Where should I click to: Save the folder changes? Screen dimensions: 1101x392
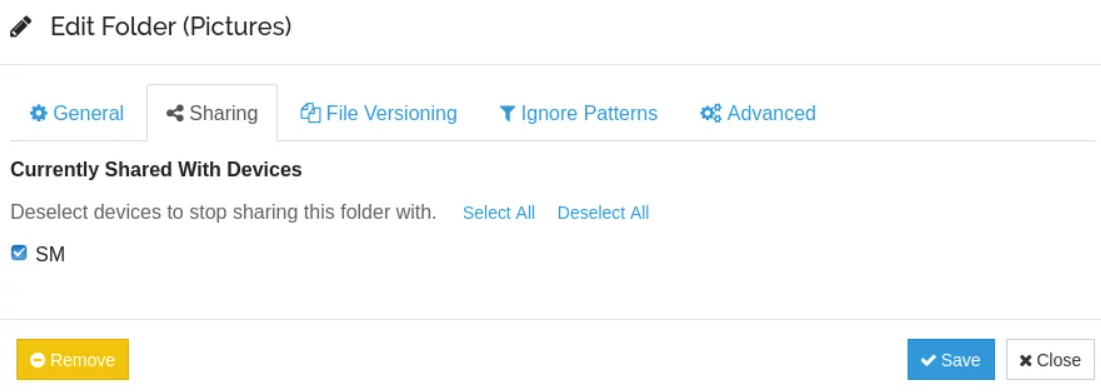[951, 360]
